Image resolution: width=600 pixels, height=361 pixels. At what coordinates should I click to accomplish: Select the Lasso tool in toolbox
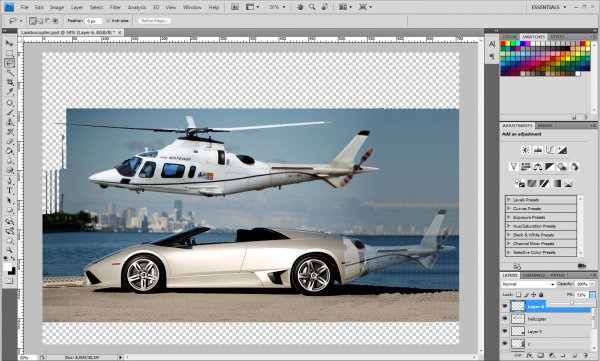point(9,63)
